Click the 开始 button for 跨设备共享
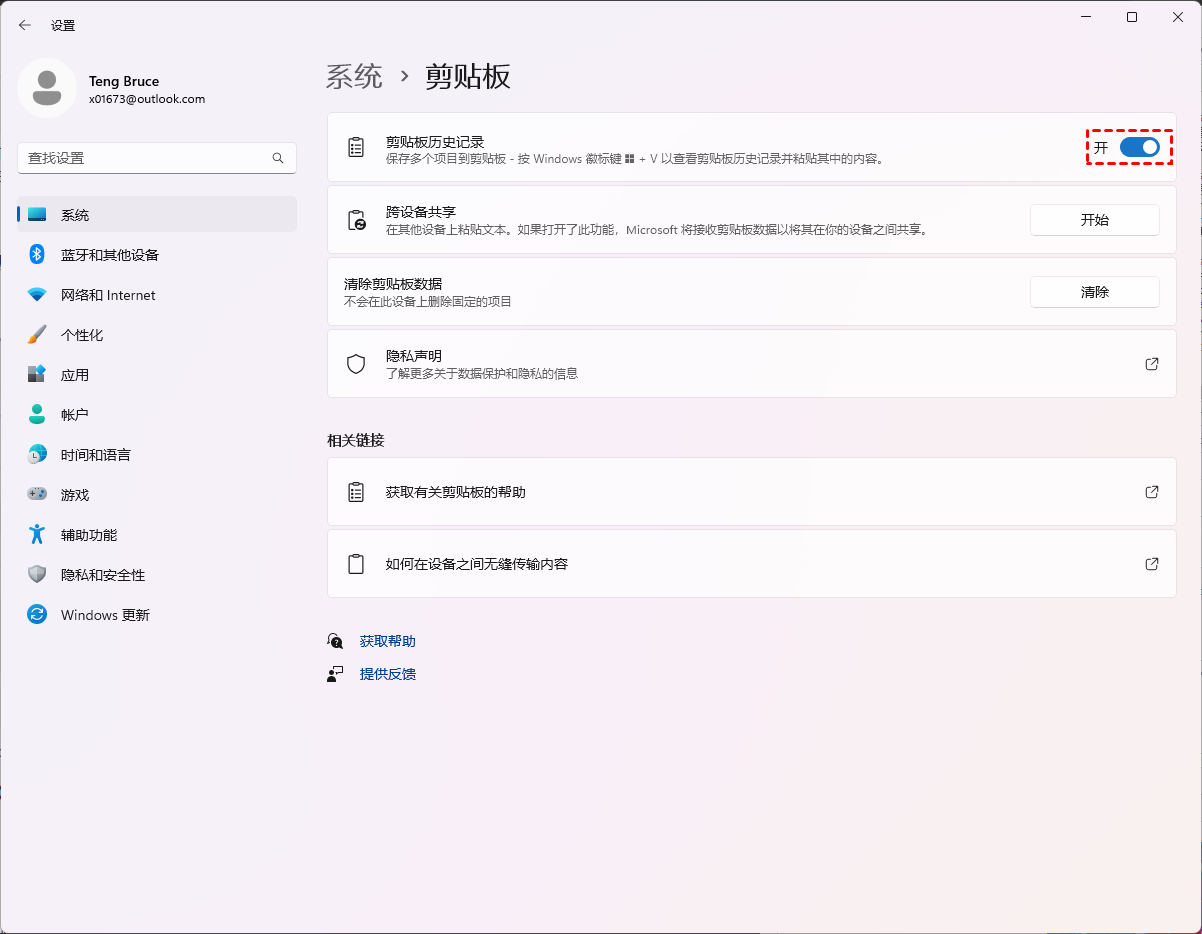 tap(1094, 220)
